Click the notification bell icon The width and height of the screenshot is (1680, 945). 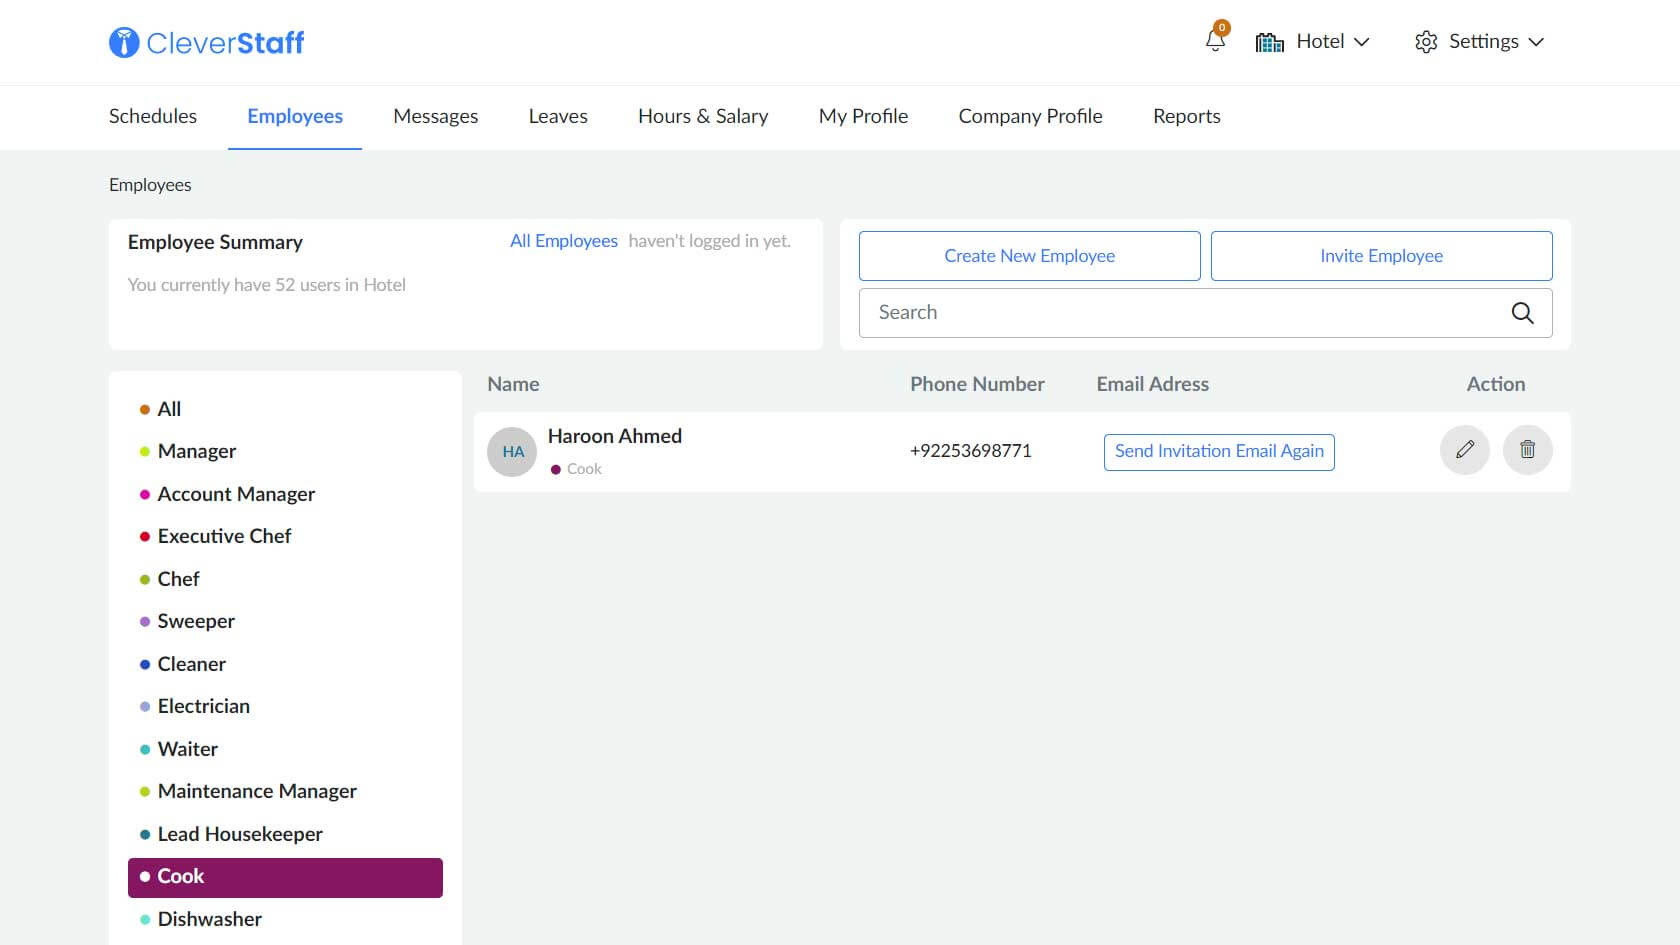[x=1215, y=41]
